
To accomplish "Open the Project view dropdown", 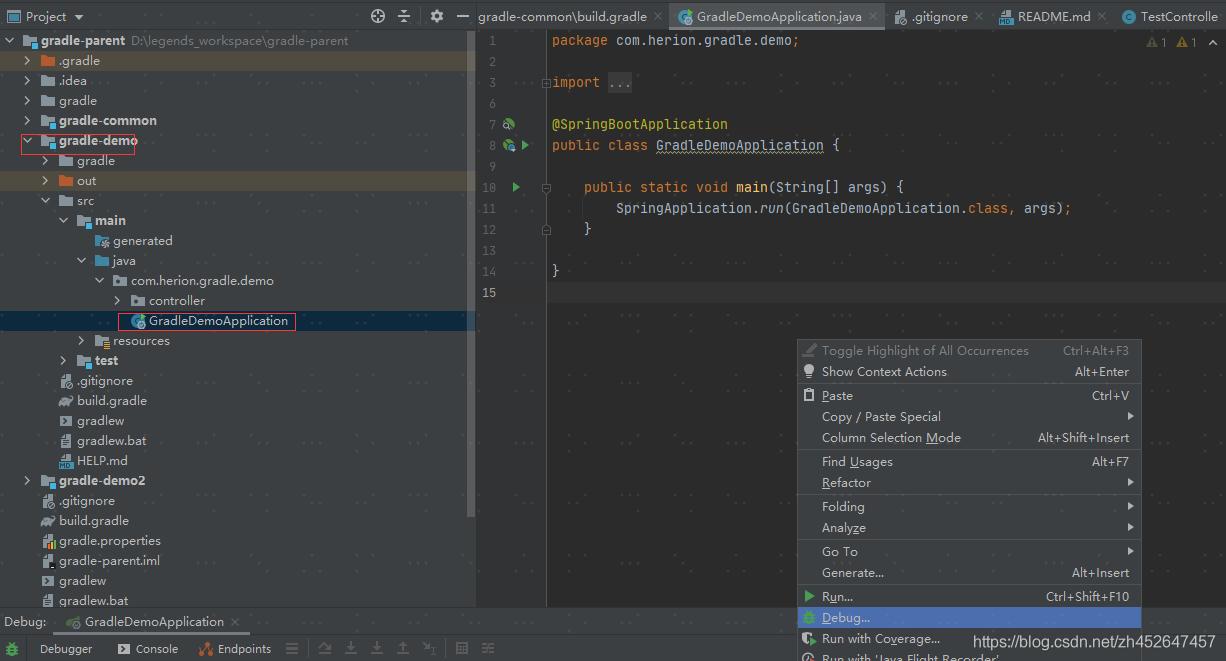I will coord(79,17).
